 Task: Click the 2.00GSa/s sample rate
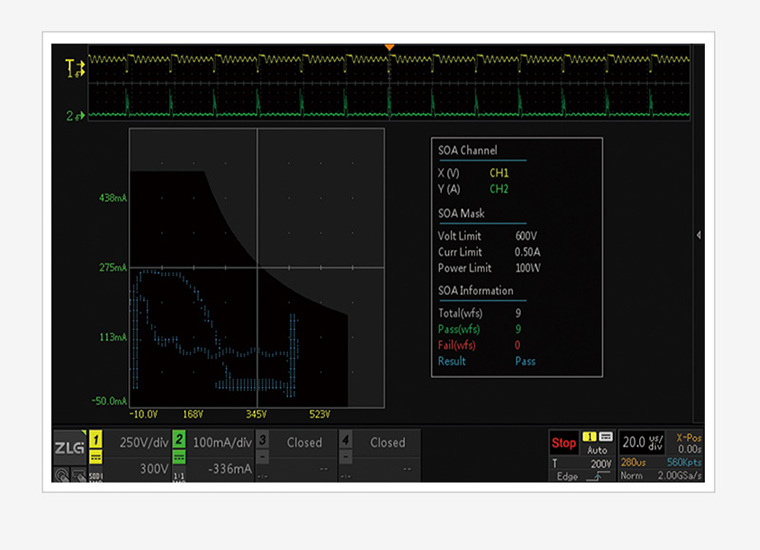click(680, 476)
